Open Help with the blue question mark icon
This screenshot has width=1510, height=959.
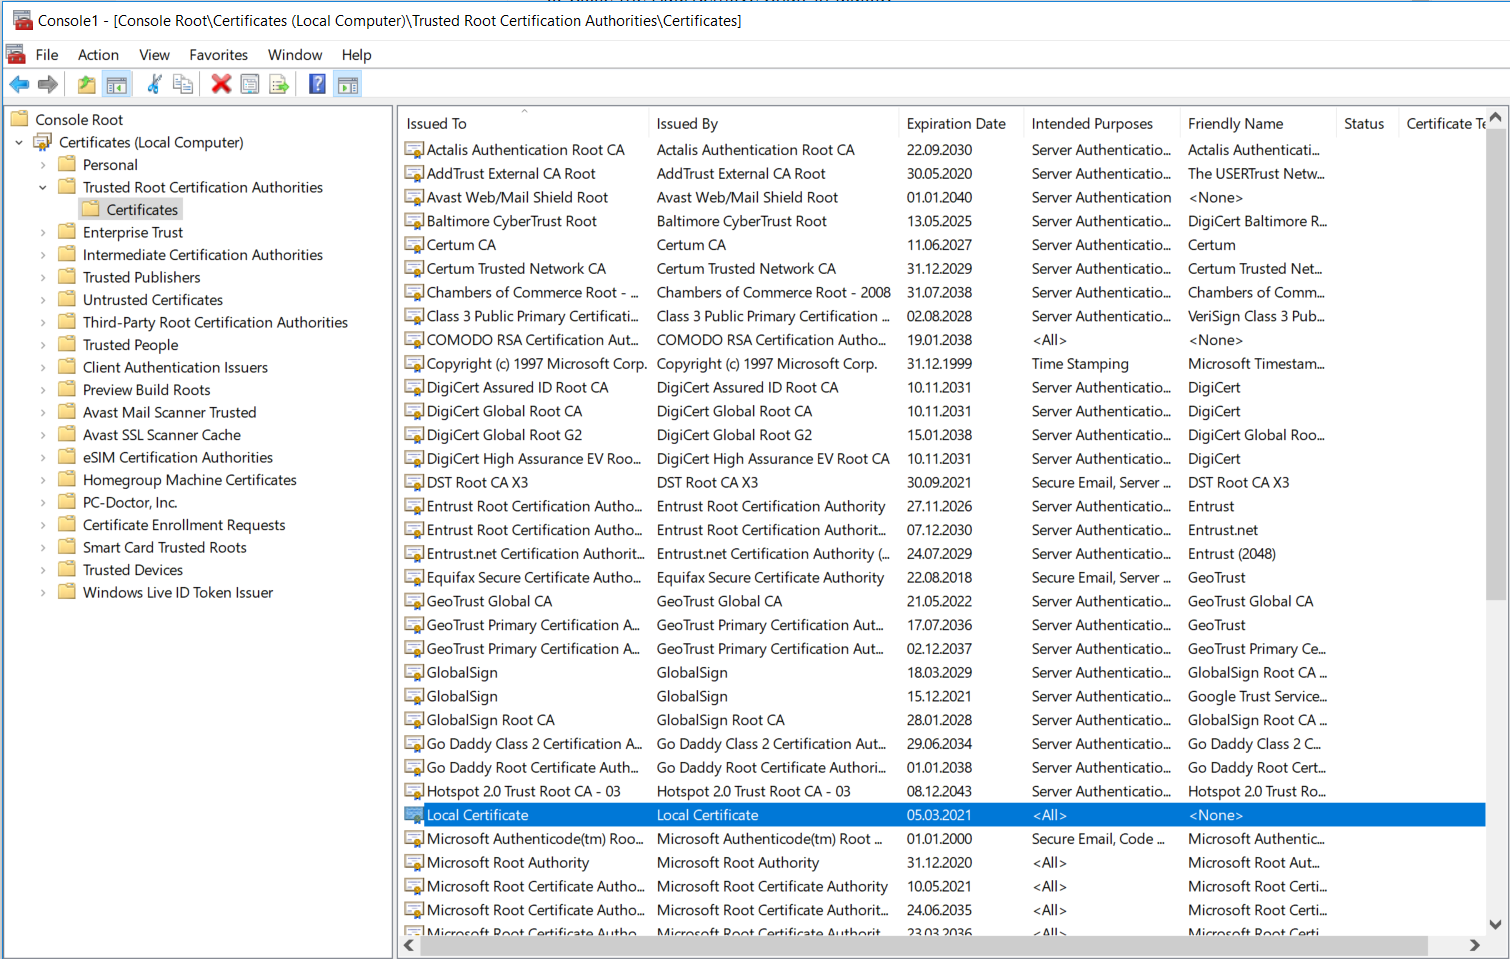click(317, 85)
